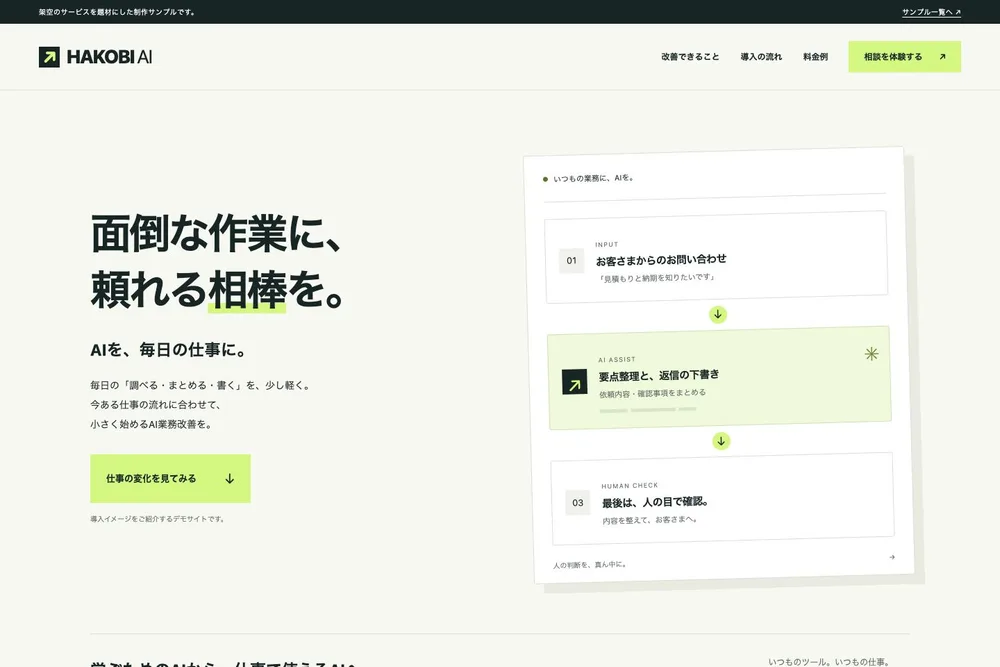This screenshot has height=667, width=1000.
Task: Click the green down arrow below the AI ASSIST card
Action: point(721,441)
